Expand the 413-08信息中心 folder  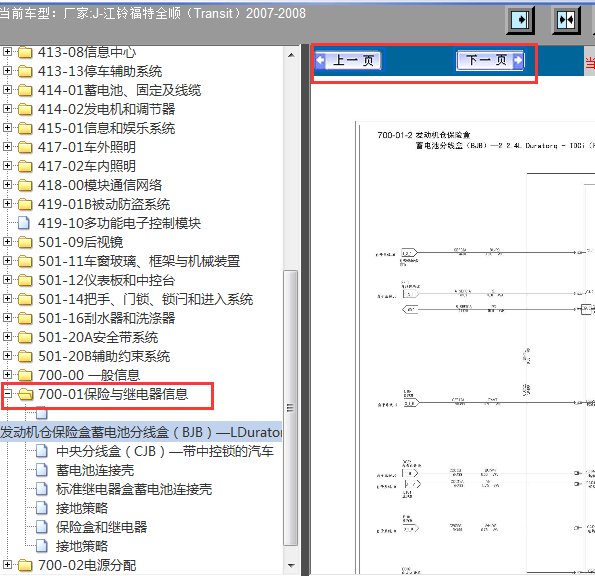click(7, 52)
